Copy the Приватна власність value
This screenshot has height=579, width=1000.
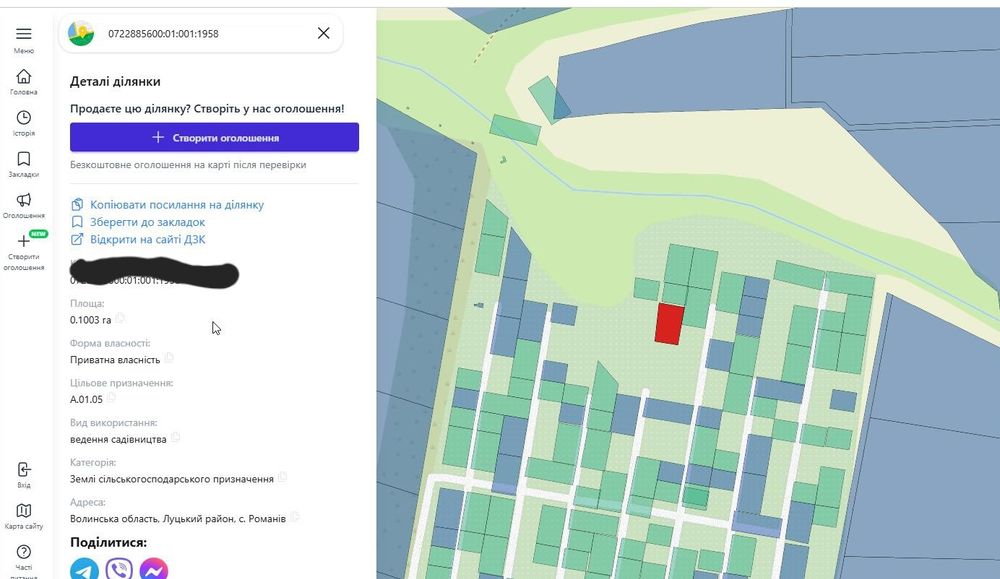point(169,358)
